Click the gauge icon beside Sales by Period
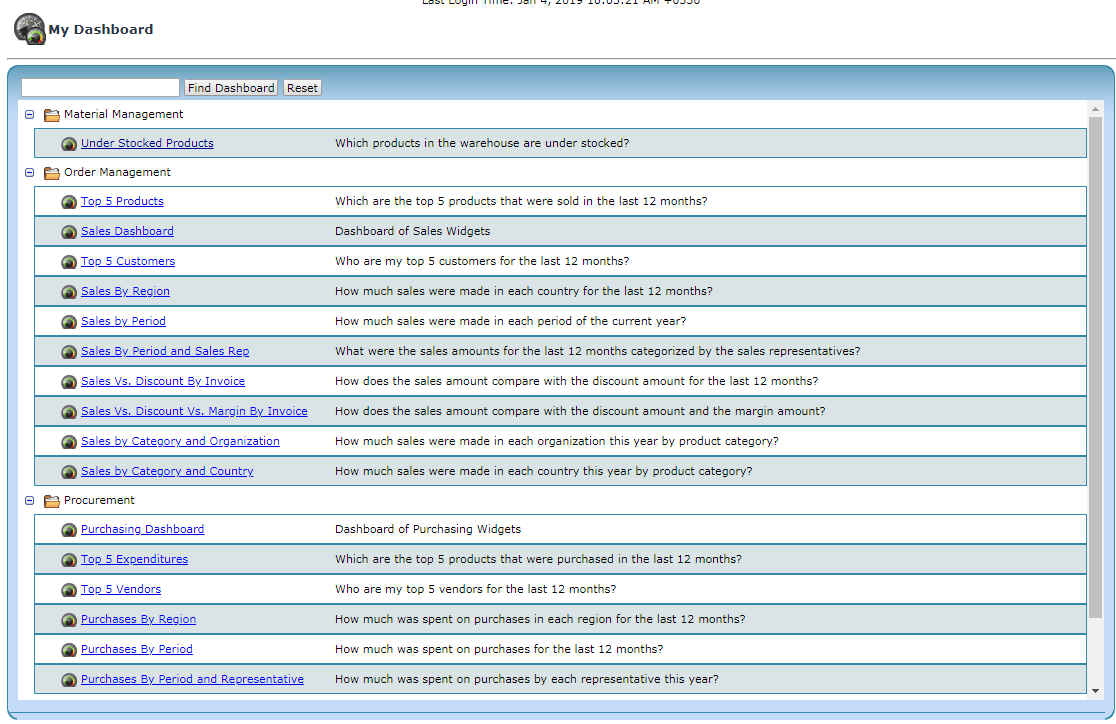 pyautogui.click(x=69, y=322)
